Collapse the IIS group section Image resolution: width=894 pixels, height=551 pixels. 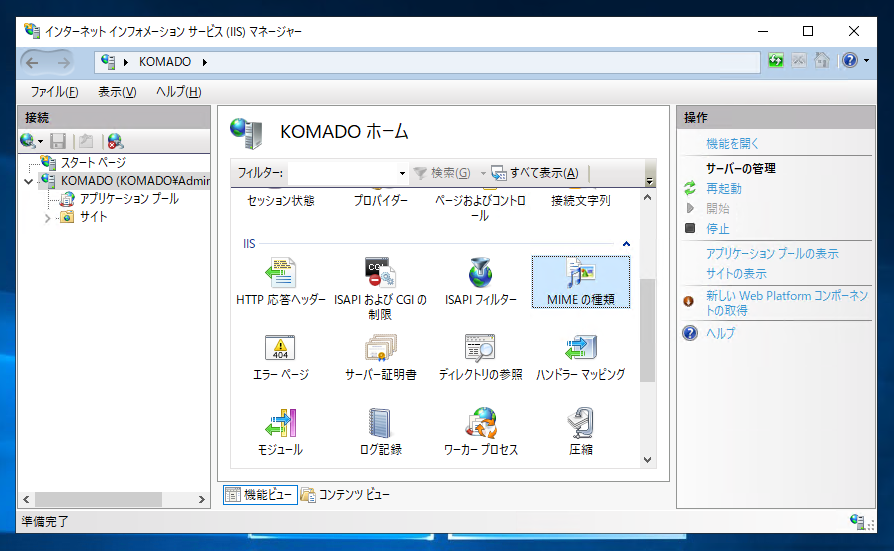[626, 244]
